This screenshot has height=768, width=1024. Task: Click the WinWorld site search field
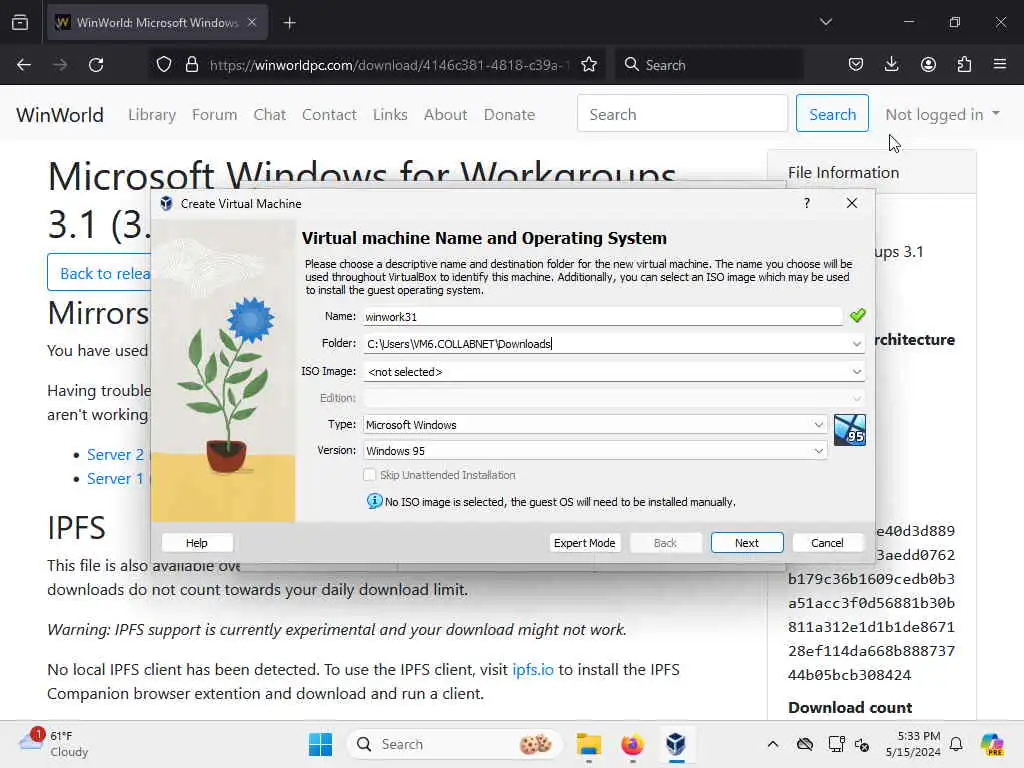tap(682, 114)
